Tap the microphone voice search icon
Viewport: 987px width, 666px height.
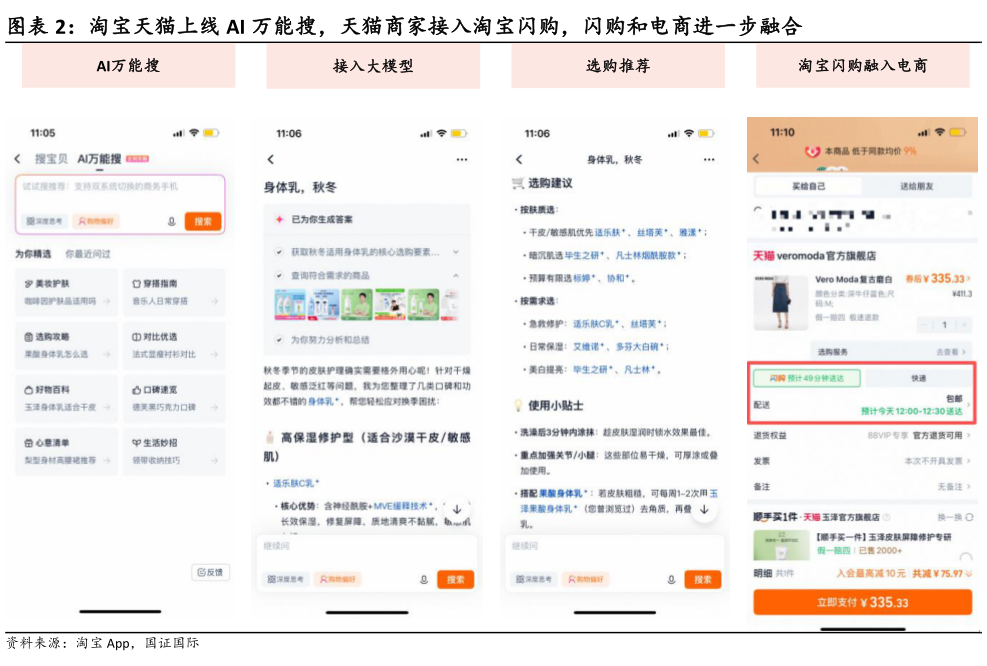coord(172,220)
